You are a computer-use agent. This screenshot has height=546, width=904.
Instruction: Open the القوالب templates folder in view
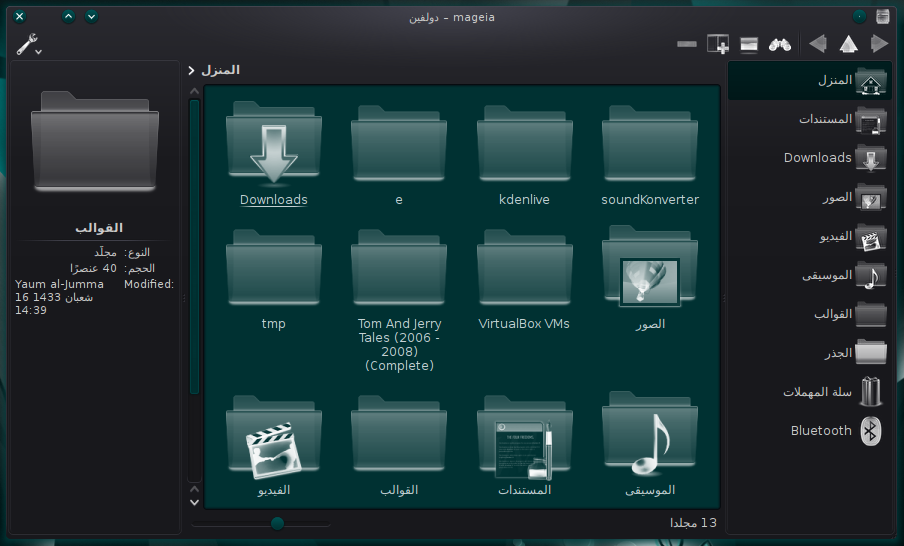point(399,445)
